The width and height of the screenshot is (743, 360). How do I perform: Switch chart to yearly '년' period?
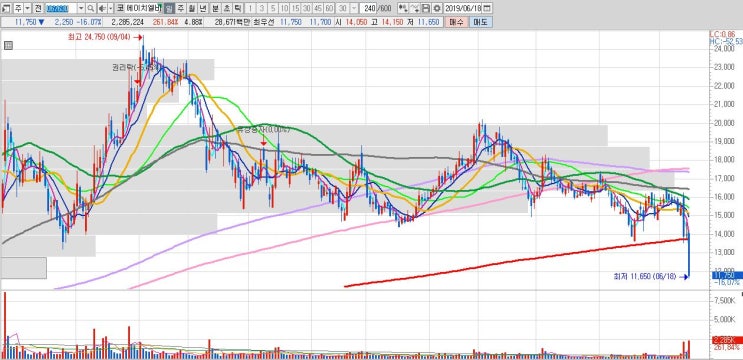[x=202, y=9]
